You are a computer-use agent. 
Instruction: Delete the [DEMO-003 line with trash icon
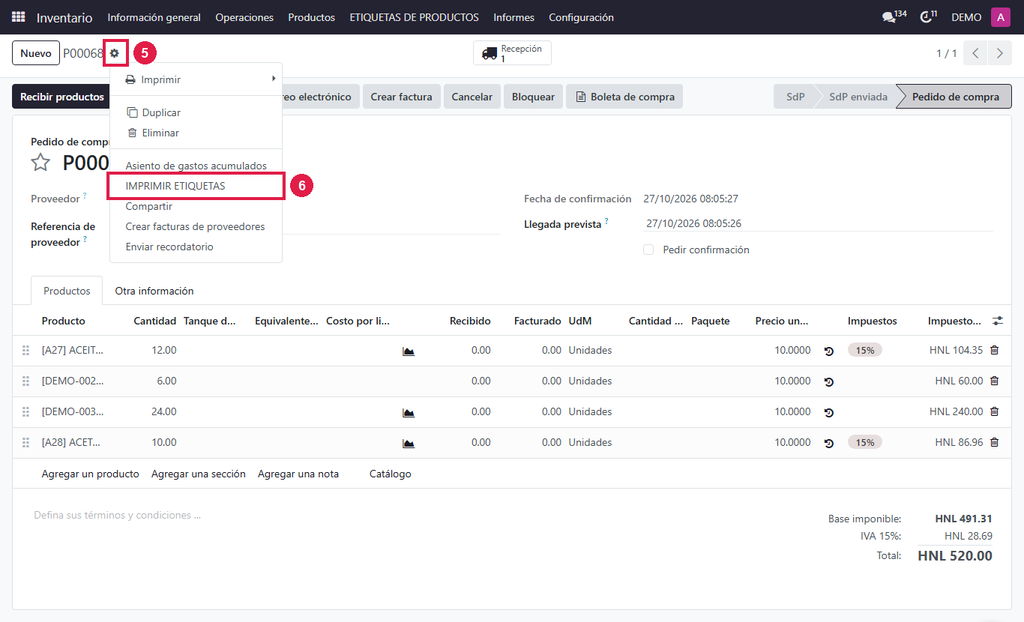(995, 412)
